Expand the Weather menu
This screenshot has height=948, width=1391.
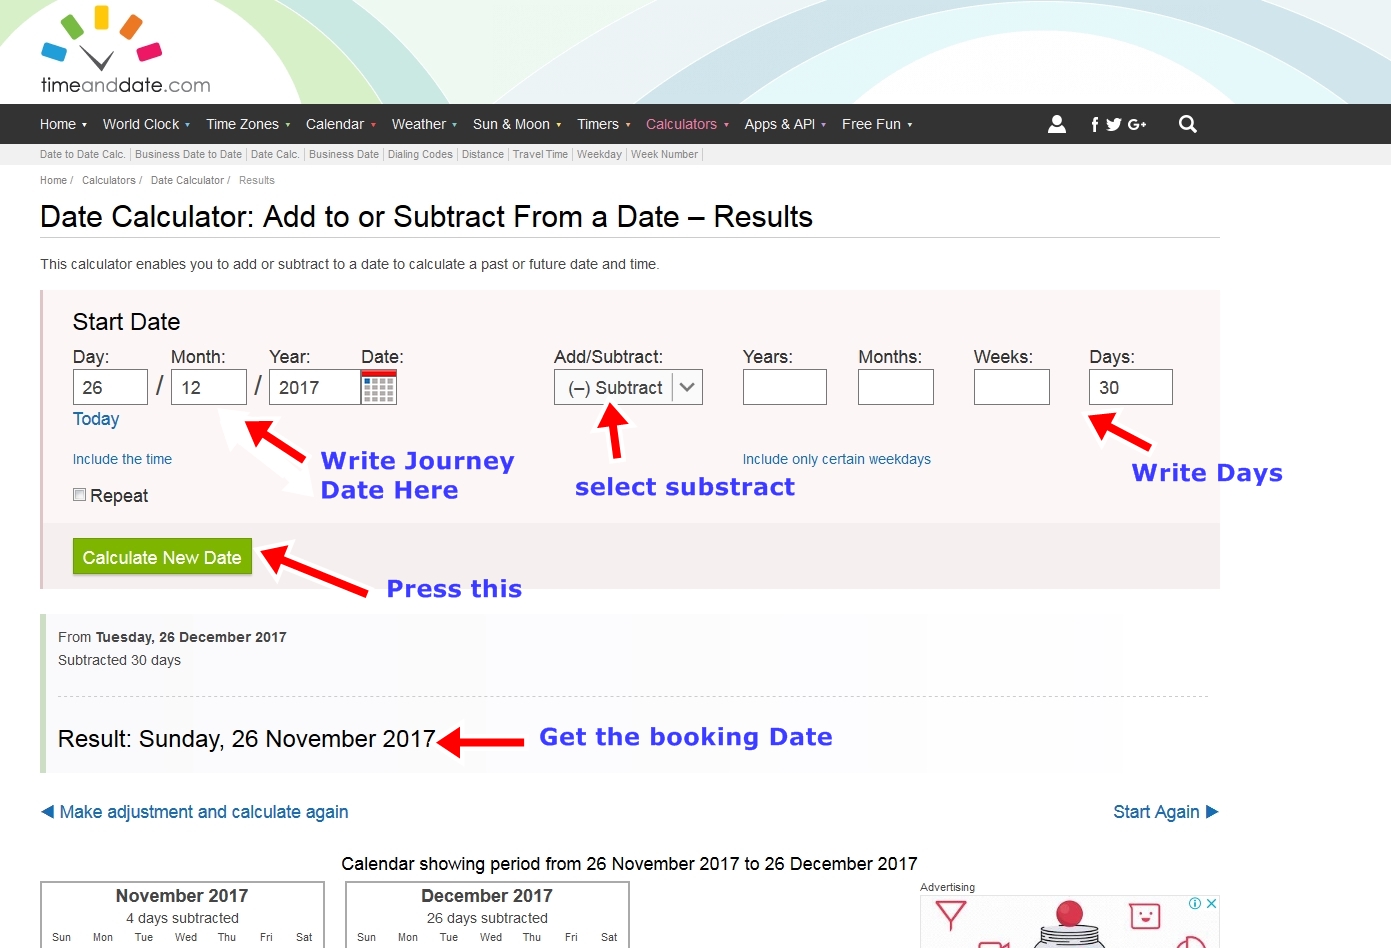point(419,123)
